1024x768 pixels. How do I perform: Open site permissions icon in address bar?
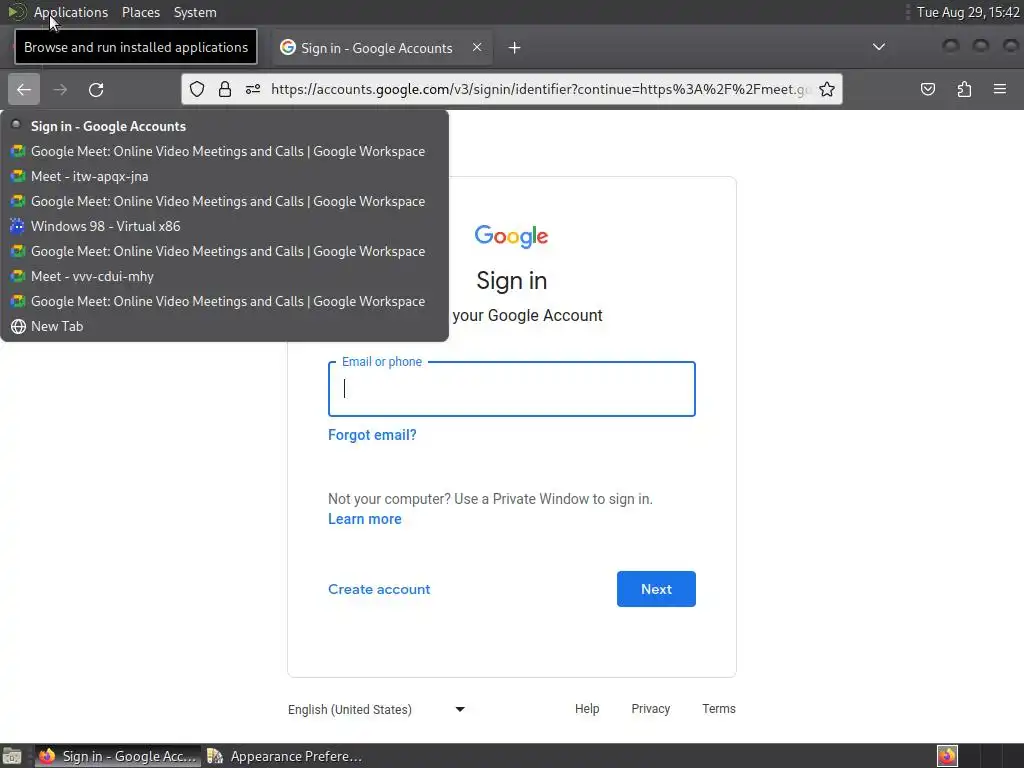(x=253, y=89)
